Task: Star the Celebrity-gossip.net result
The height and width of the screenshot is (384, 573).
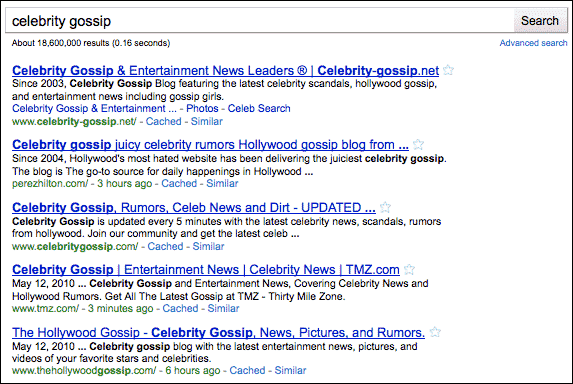Action: pos(448,70)
